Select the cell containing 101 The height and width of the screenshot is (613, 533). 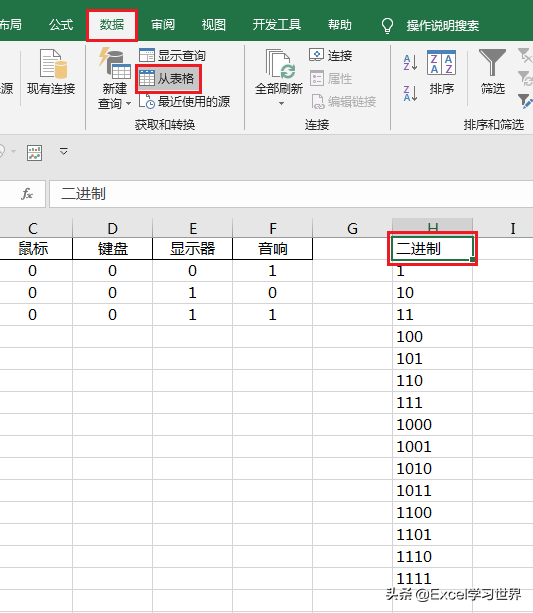[433, 358]
